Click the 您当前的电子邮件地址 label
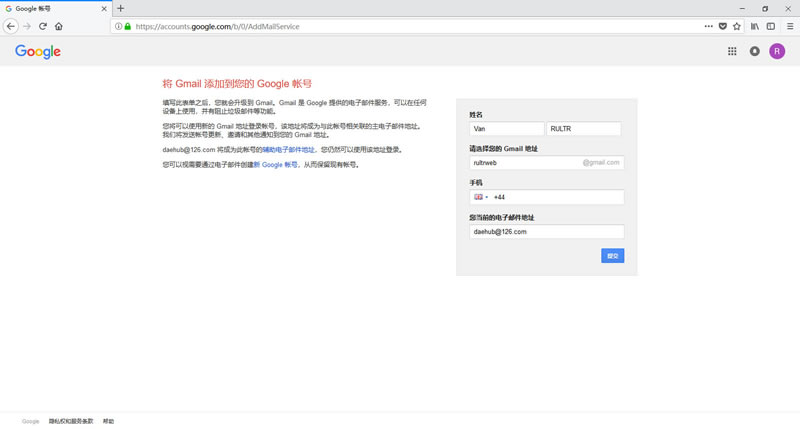 502,217
